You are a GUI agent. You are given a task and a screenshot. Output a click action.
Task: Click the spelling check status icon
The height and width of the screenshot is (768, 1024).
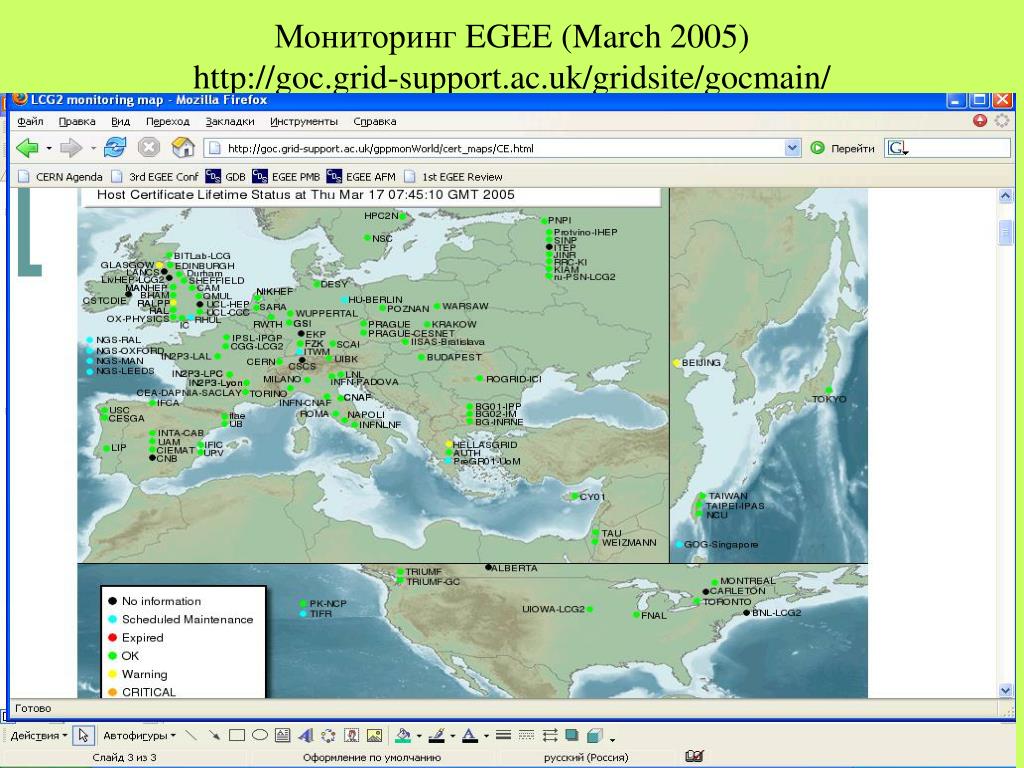695,756
